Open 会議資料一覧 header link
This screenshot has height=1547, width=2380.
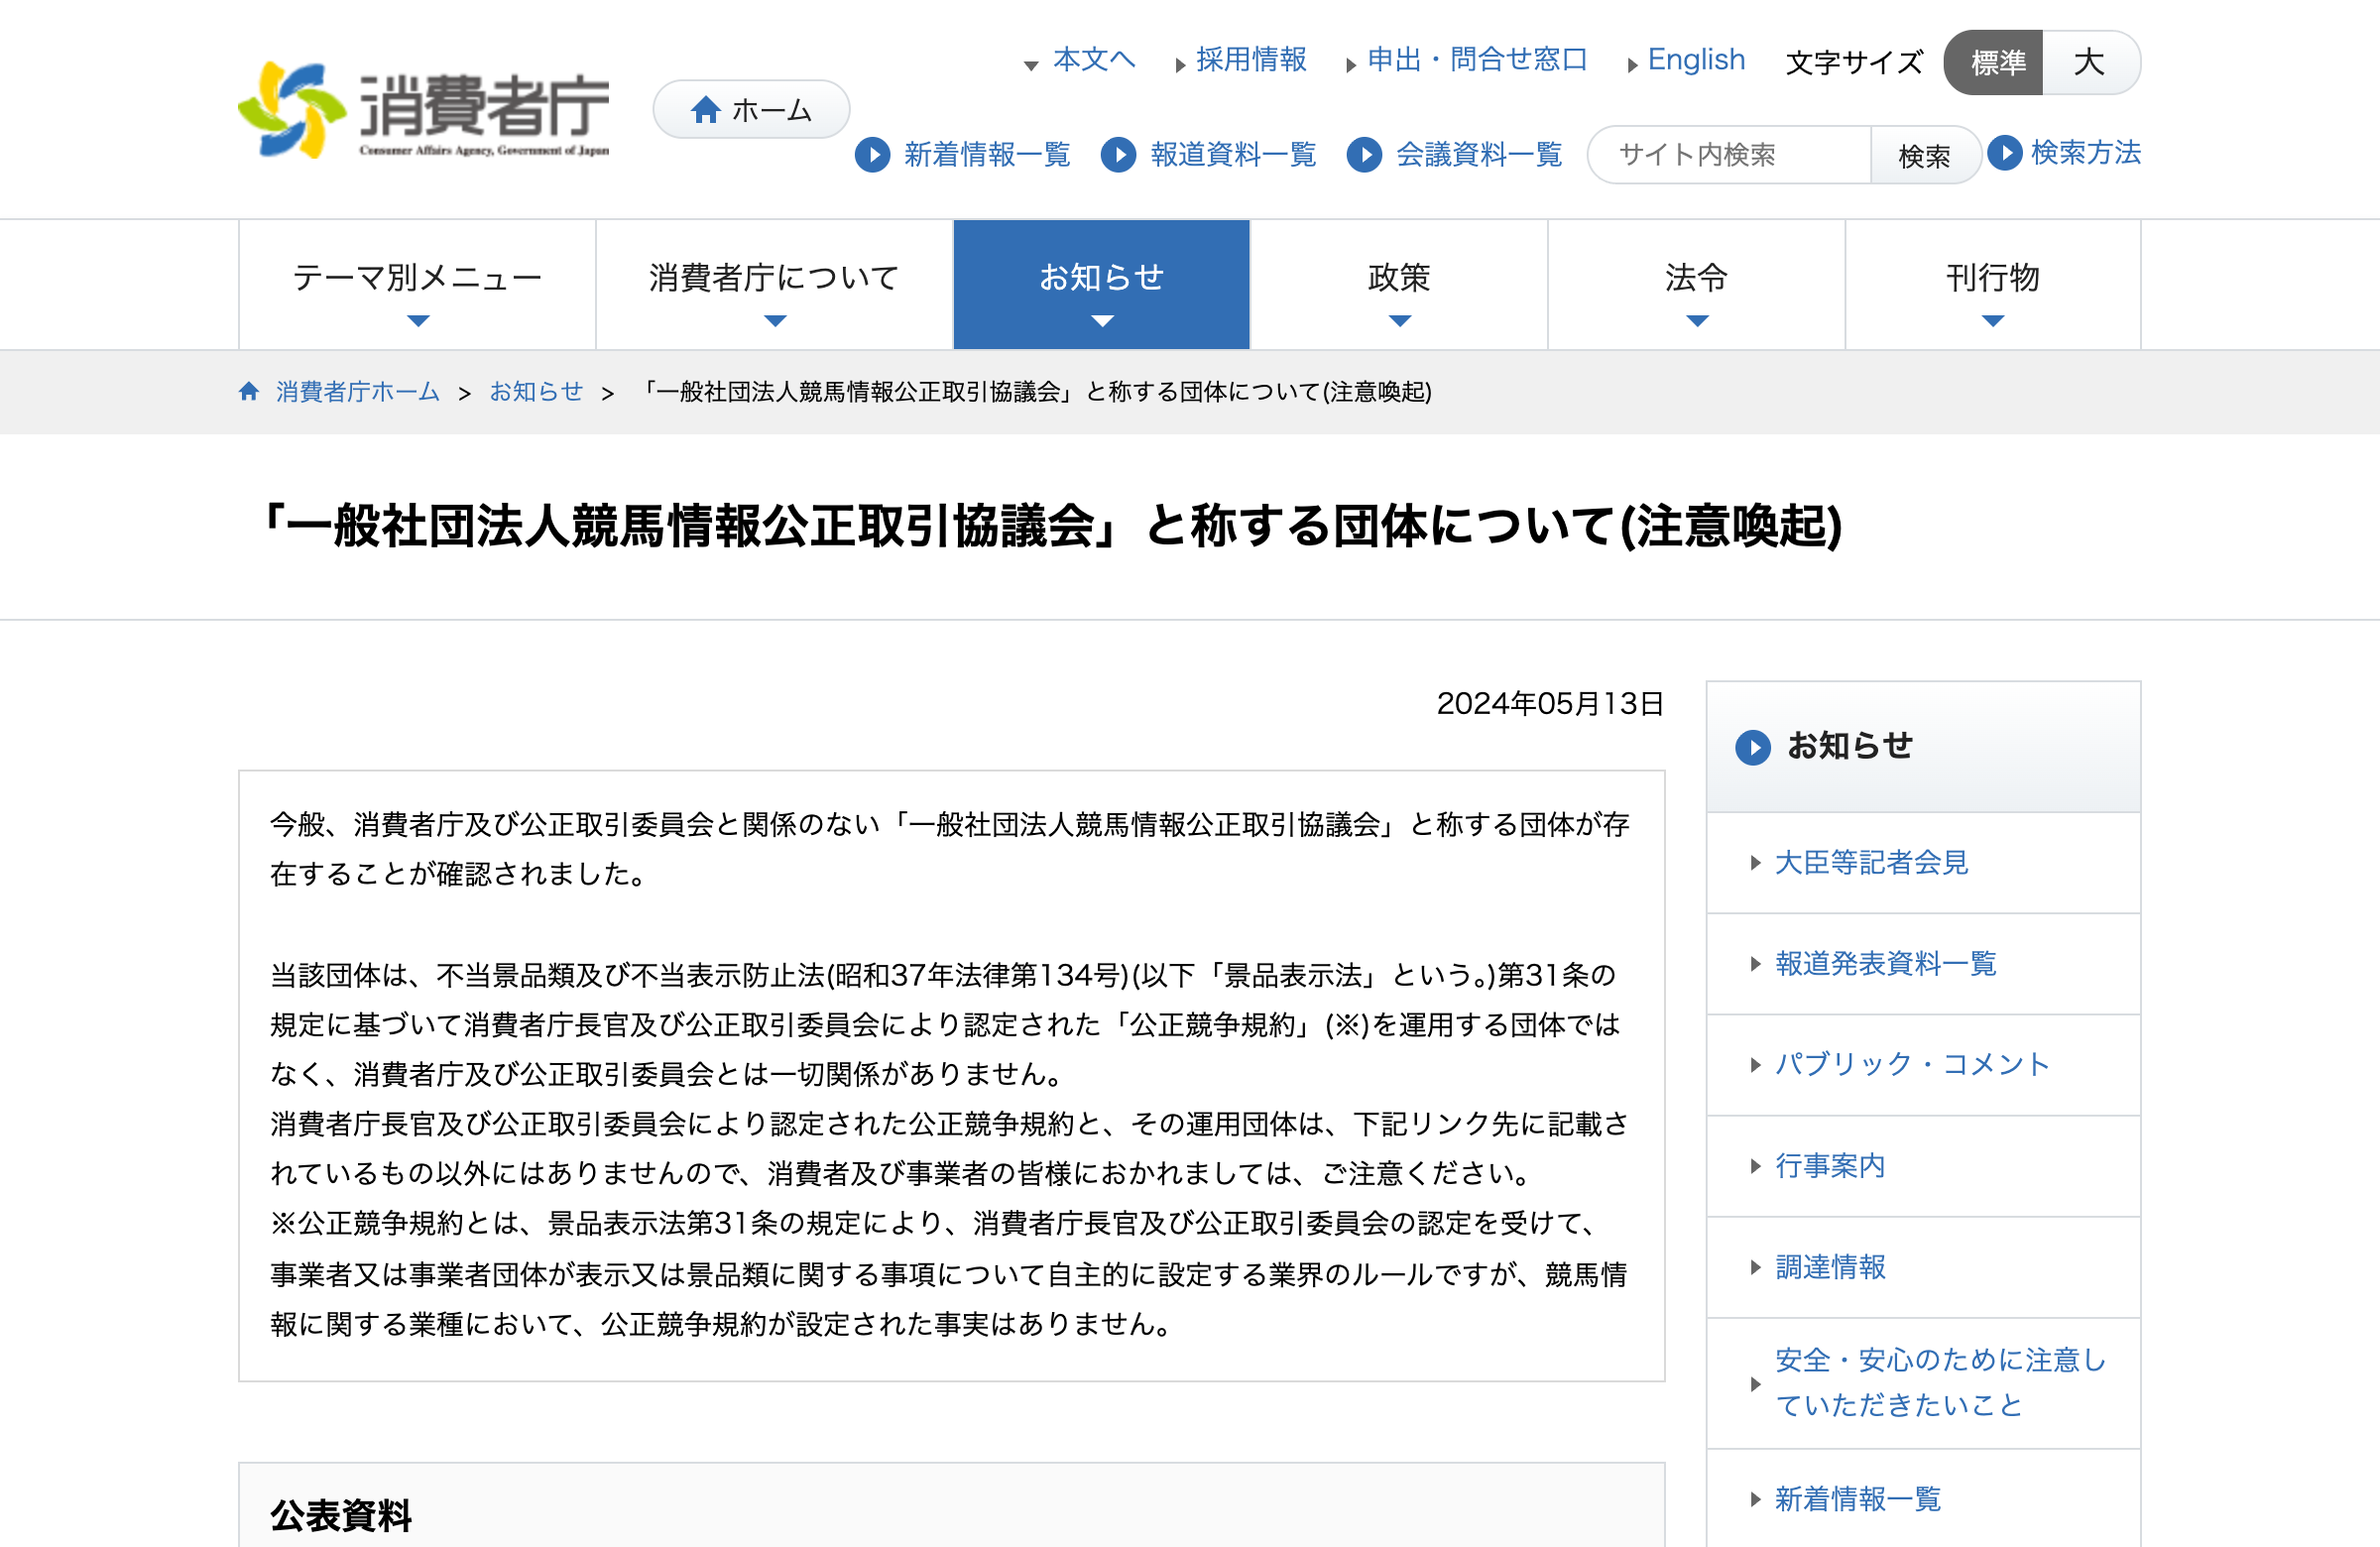click(x=1479, y=154)
